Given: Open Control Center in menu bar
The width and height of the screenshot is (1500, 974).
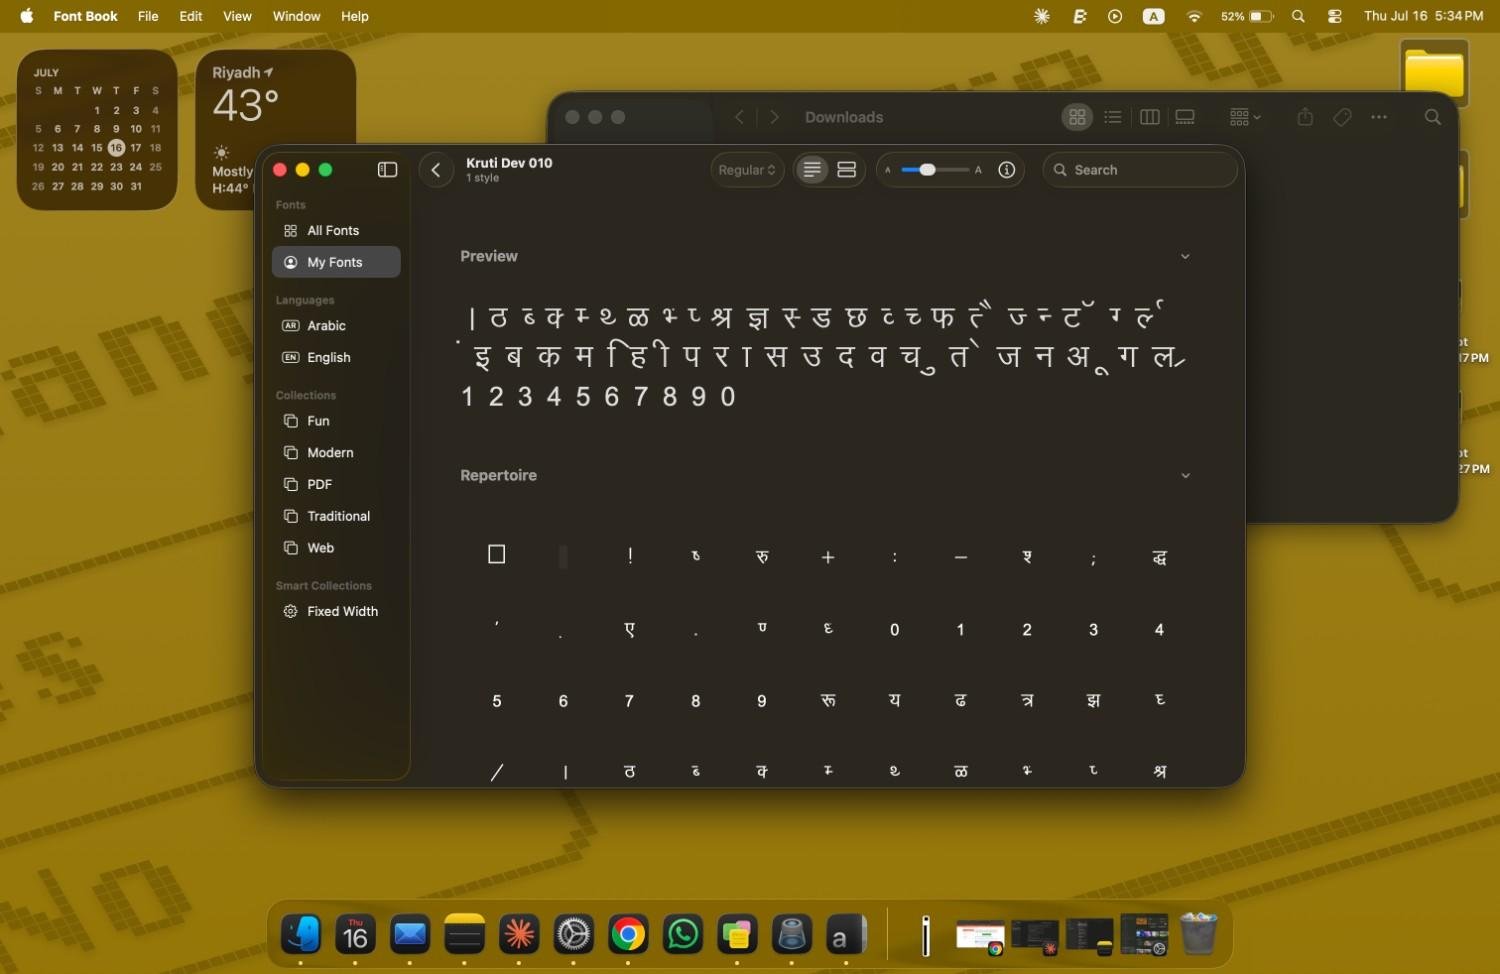Looking at the screenshot, I should coord(1335,16).
